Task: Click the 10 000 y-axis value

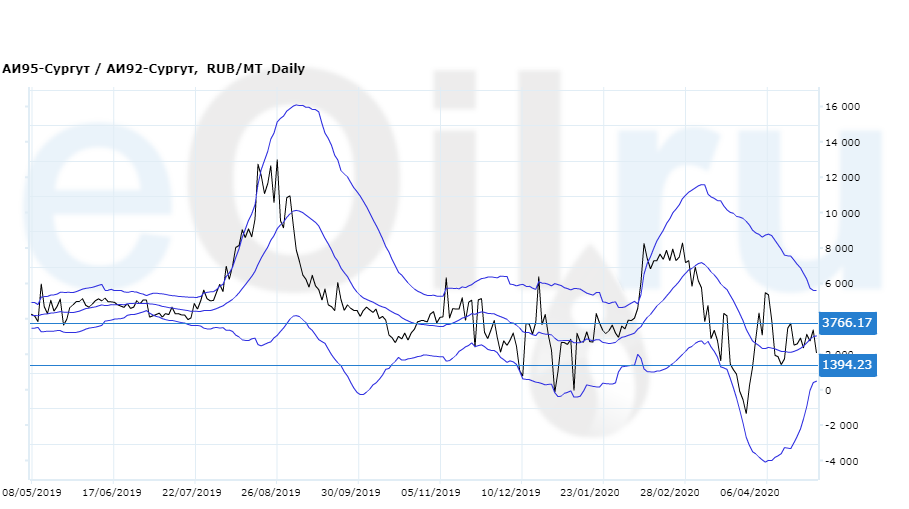Action: click(841, 214)
